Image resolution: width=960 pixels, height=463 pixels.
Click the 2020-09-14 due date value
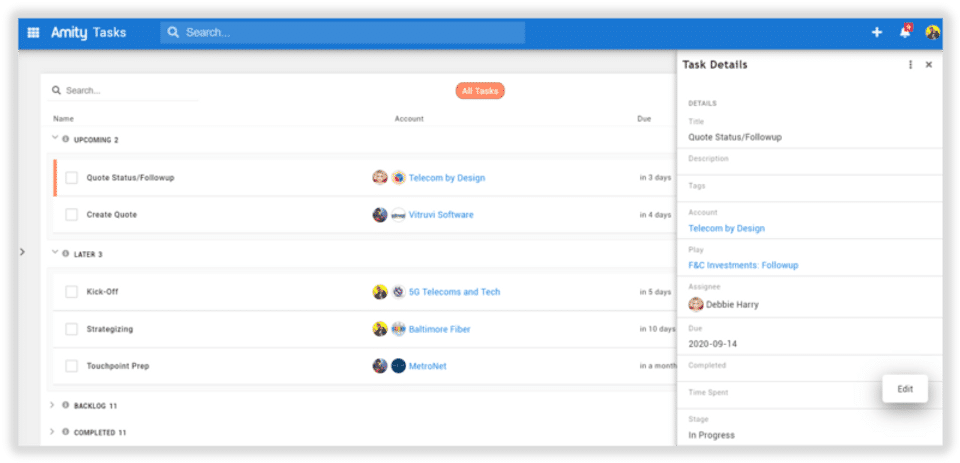(713, 344)
